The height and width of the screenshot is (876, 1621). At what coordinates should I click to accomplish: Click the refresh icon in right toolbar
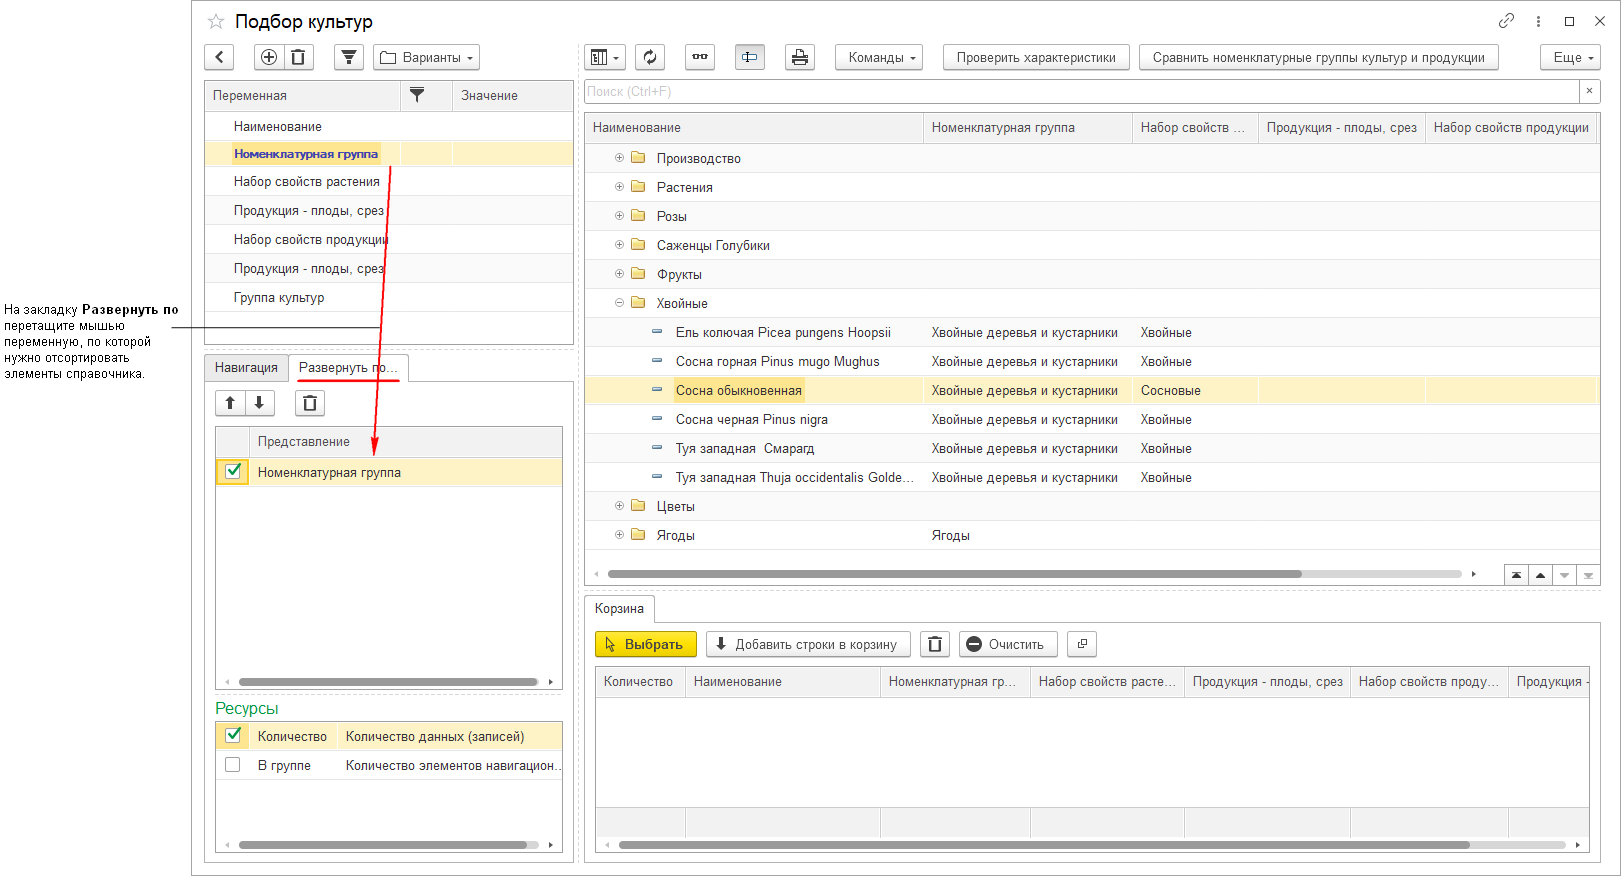650,57
